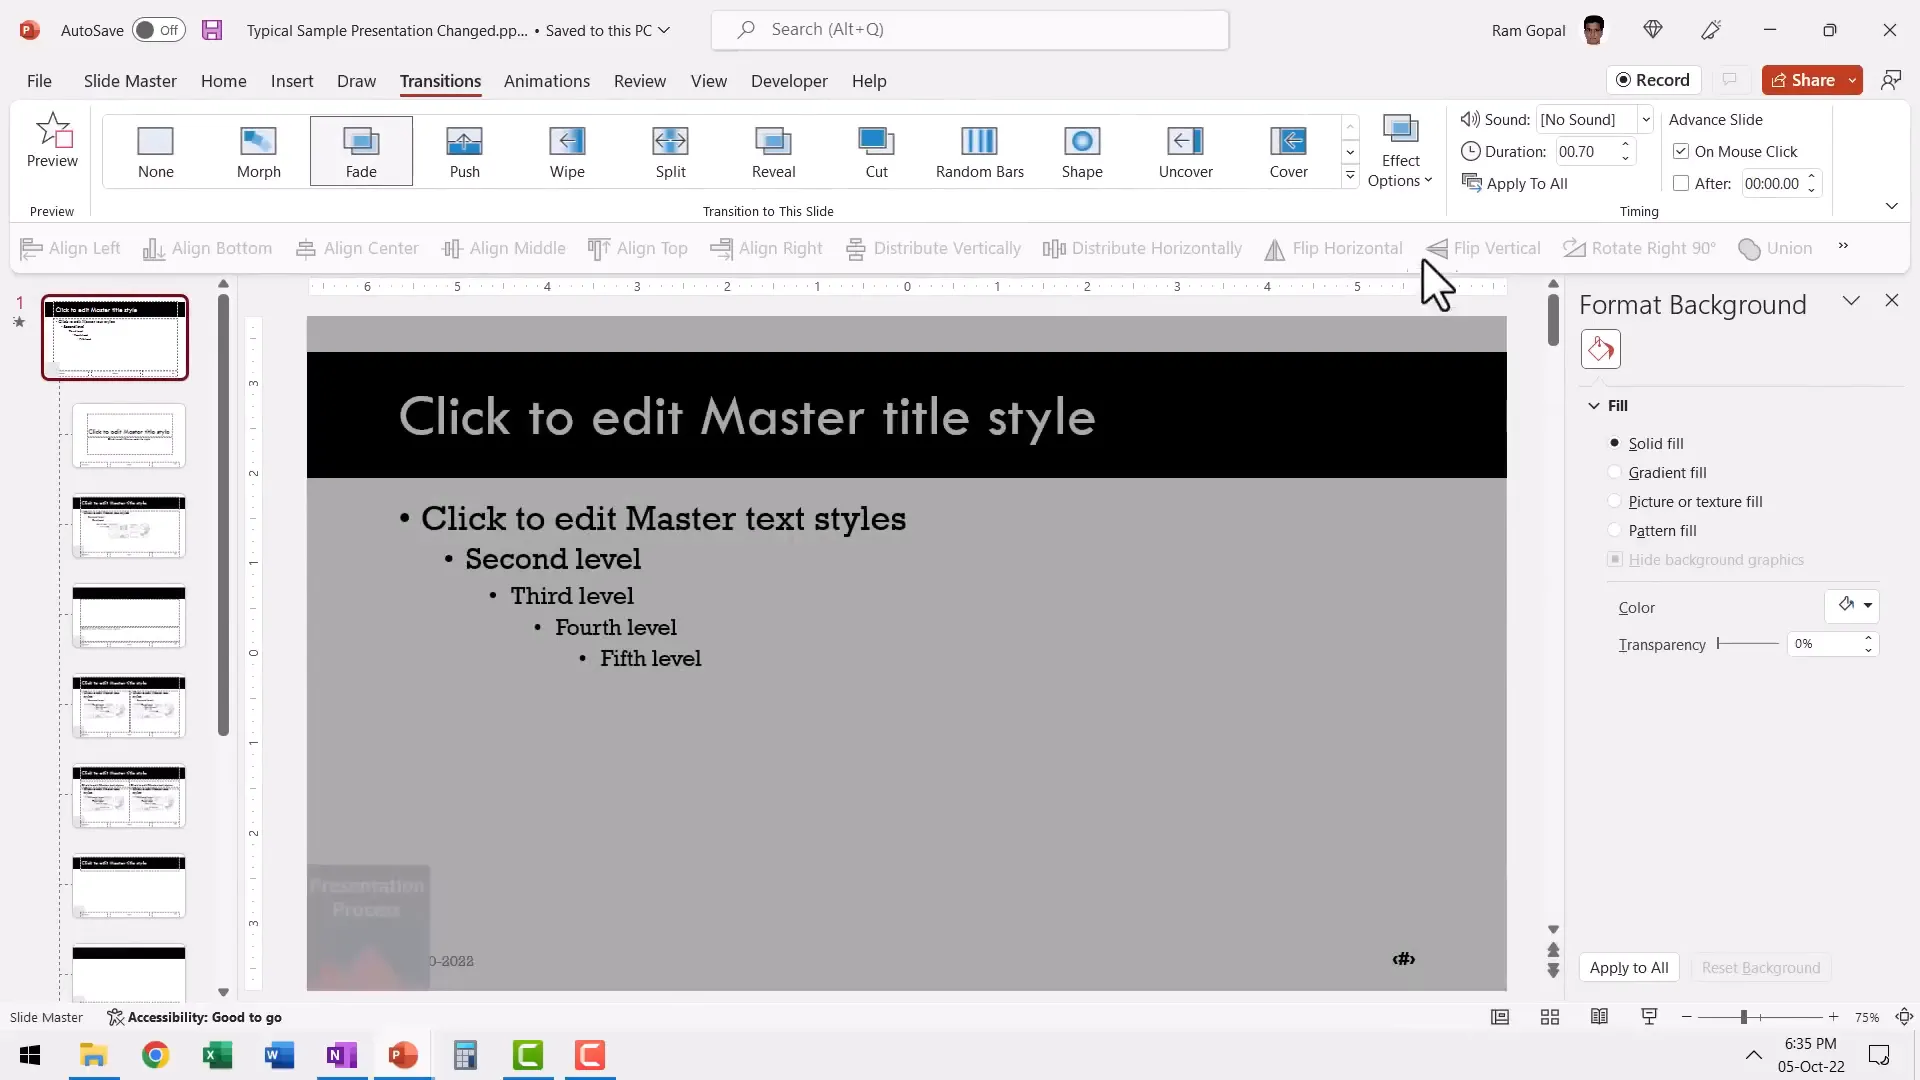Go to the Insert tab
This screenshot has width=1920, height=1080.
[292, 81]
